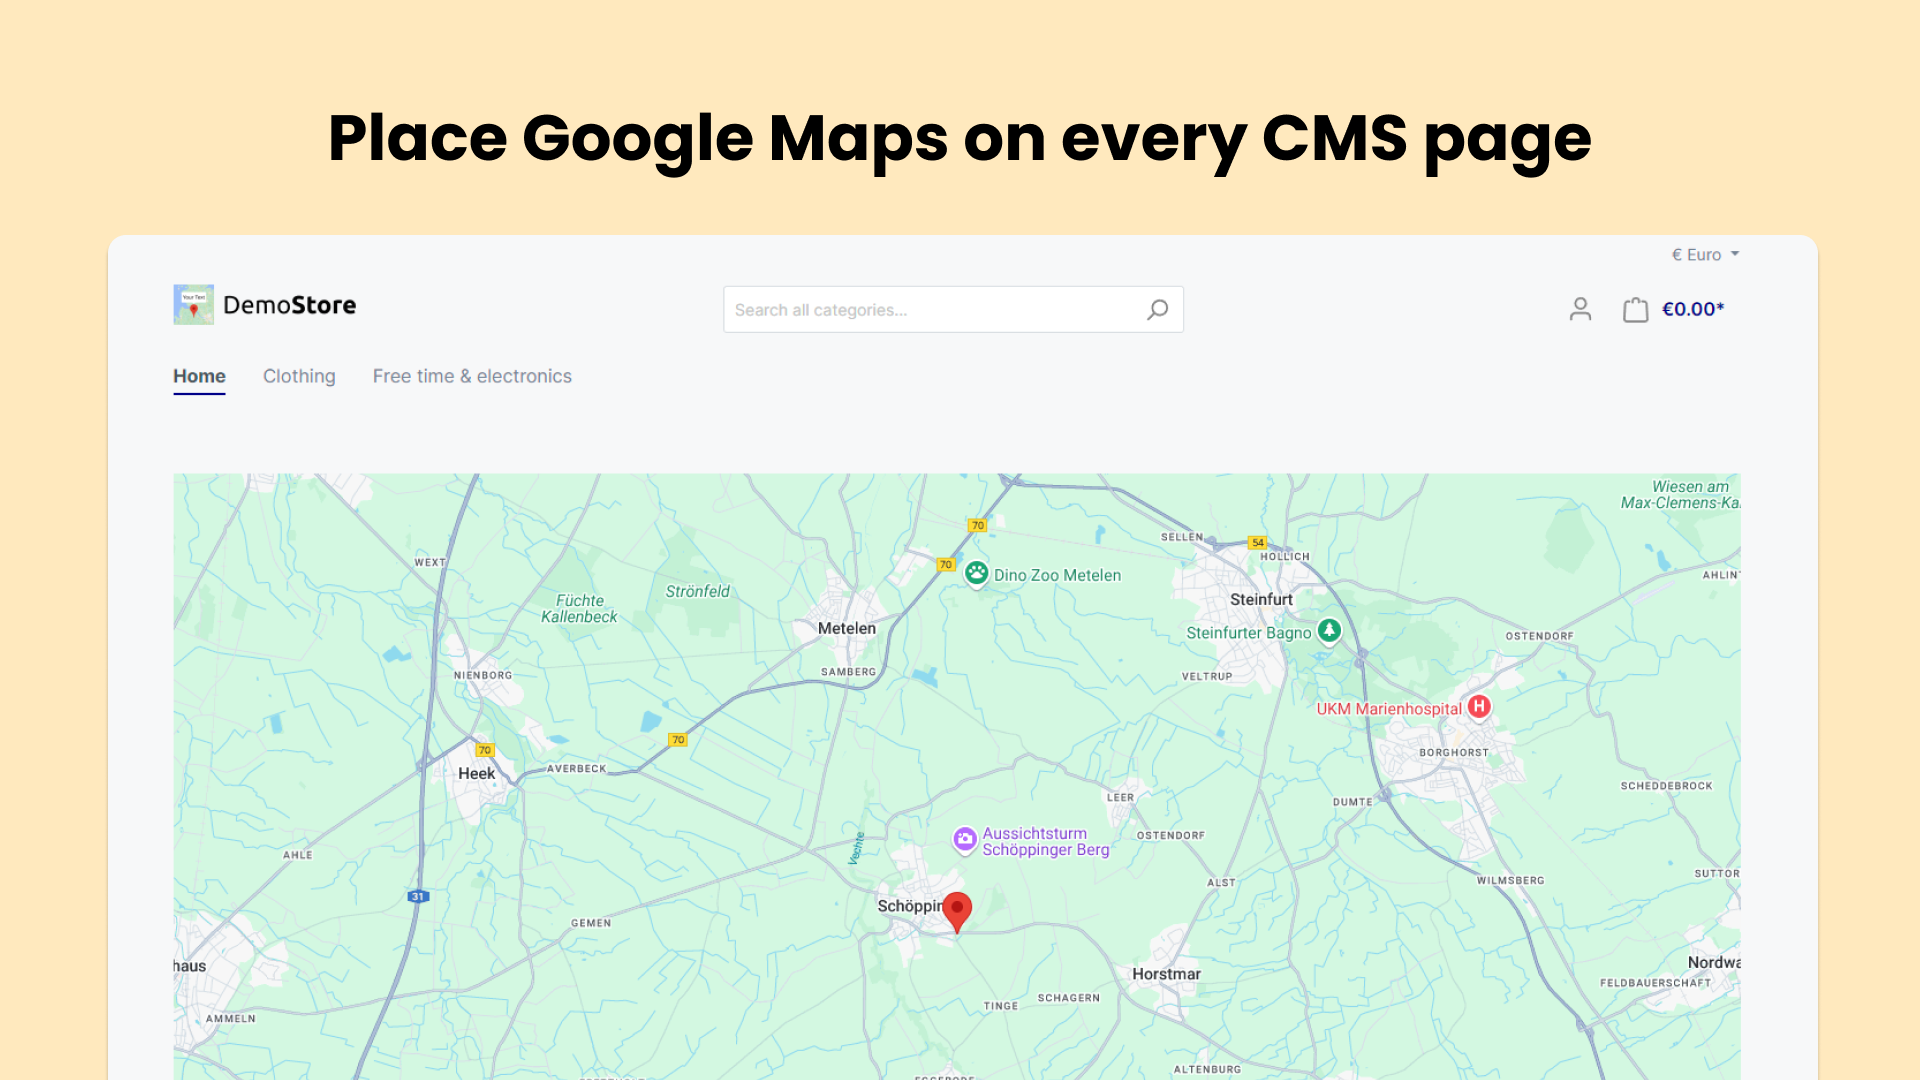The width and height of the screenshot is (1920, 1080).
Task: Click the FELDBAUERSCHAFT label on map
Action: (x=1655, y=982)
